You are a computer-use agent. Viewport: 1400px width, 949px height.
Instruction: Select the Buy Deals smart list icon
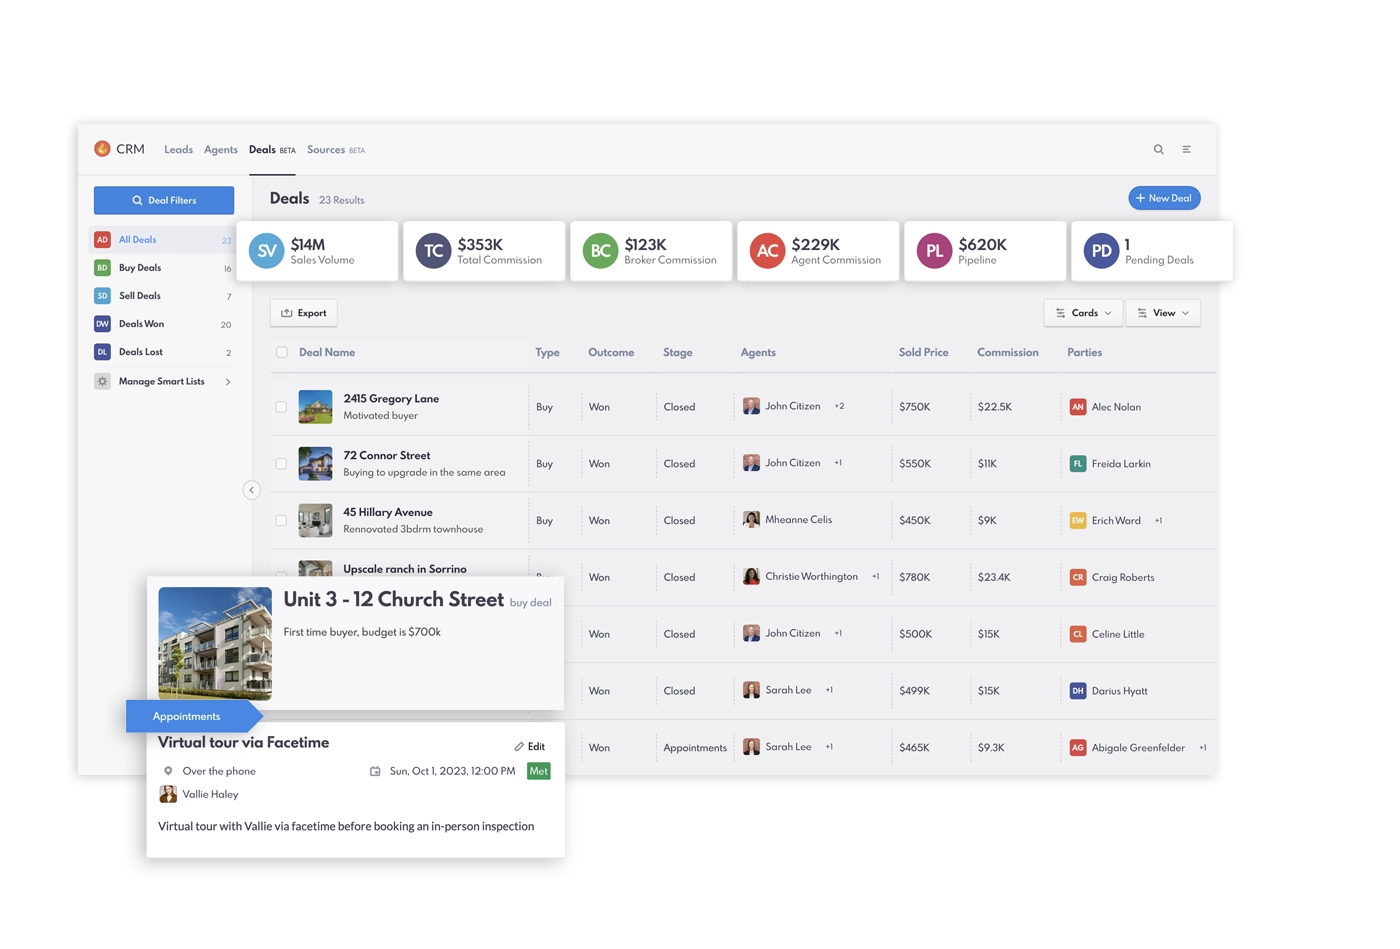tap(102, 267)
